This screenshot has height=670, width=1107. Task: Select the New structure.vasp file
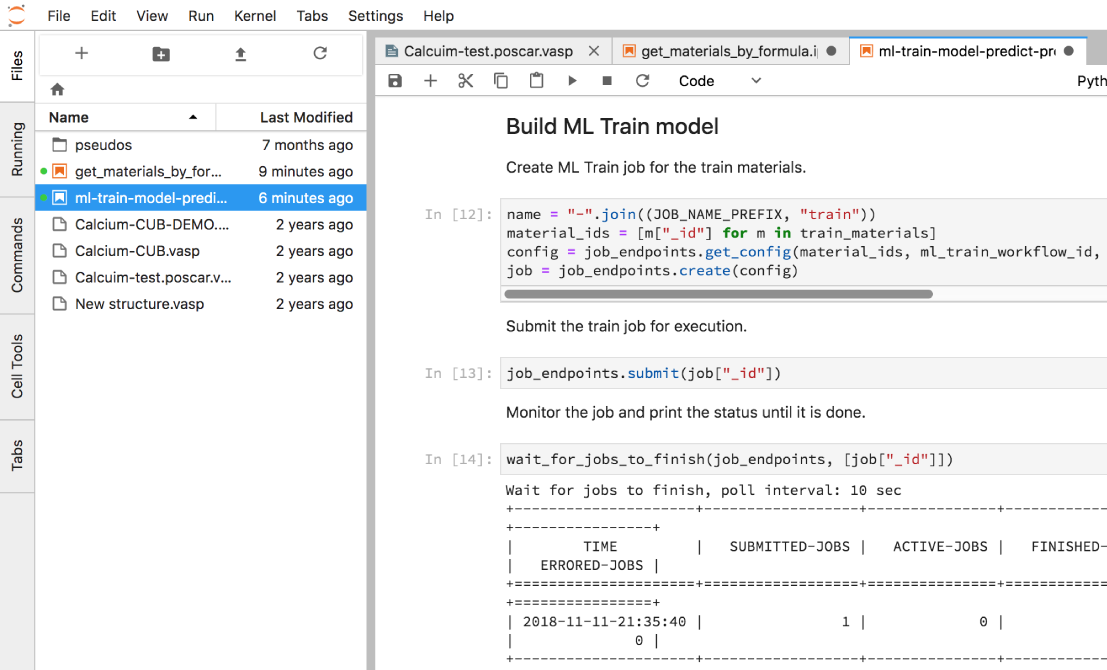[x=201, y=304]
